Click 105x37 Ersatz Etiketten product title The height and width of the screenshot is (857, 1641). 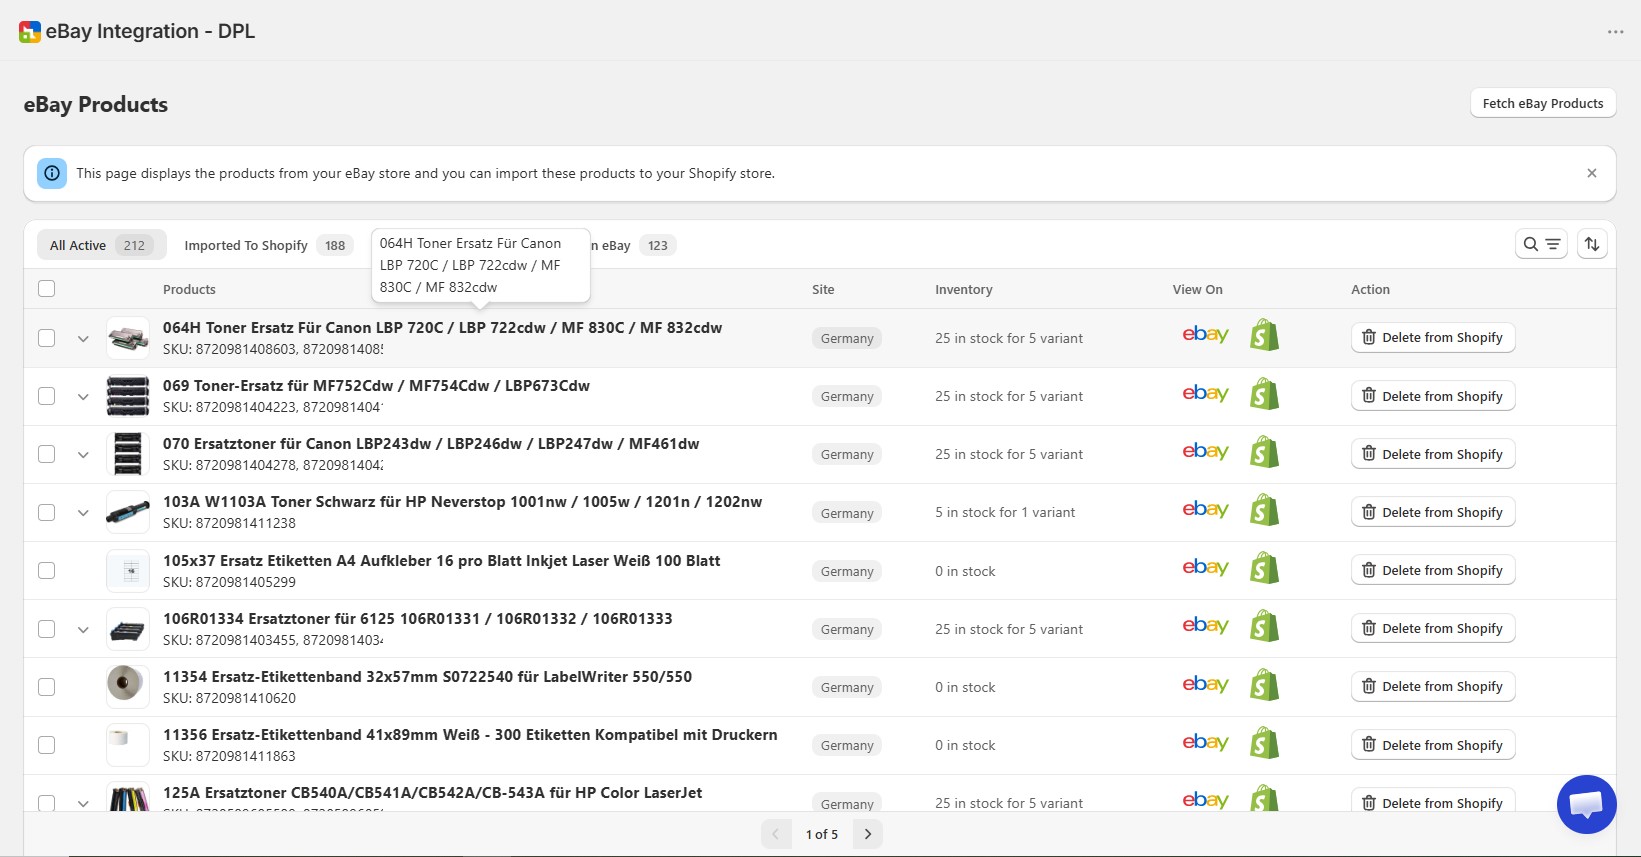pyautogui.click(x=441, y=561)
